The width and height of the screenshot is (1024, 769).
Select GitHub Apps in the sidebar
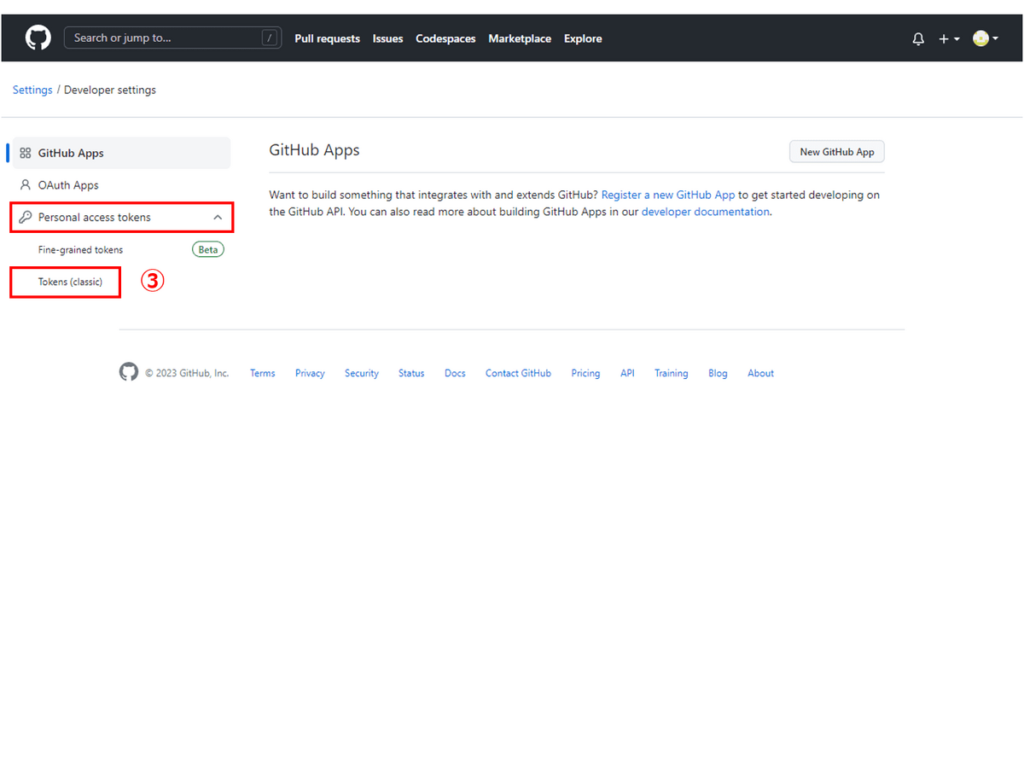pyautogui.click(x=121, y=153)
